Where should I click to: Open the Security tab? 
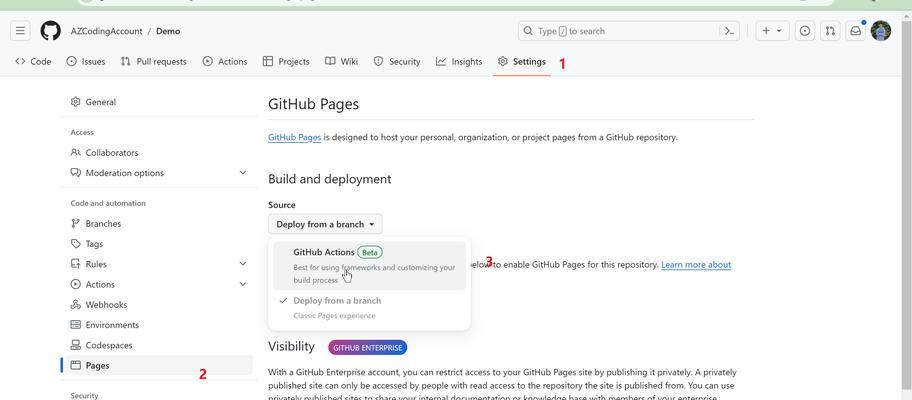397,61
